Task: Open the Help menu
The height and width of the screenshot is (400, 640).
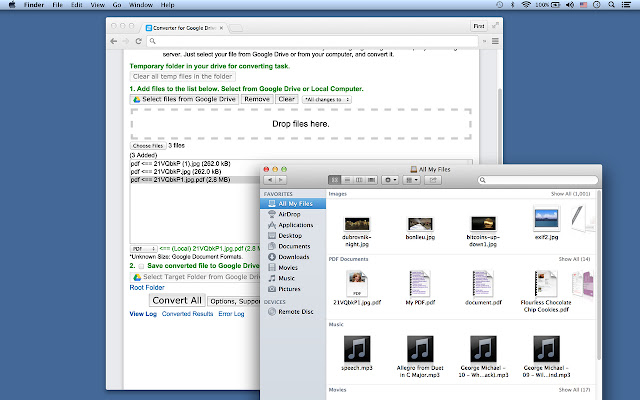Action: point(167,5)
